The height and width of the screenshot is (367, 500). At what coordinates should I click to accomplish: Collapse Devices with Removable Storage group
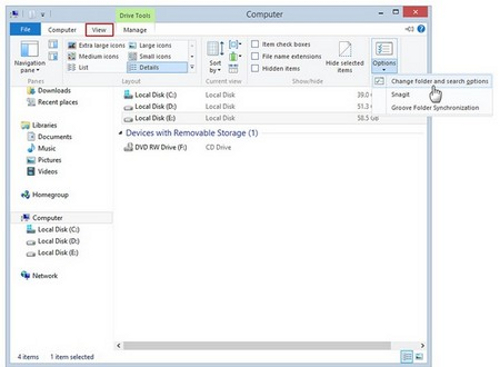[x=120, y=133]
